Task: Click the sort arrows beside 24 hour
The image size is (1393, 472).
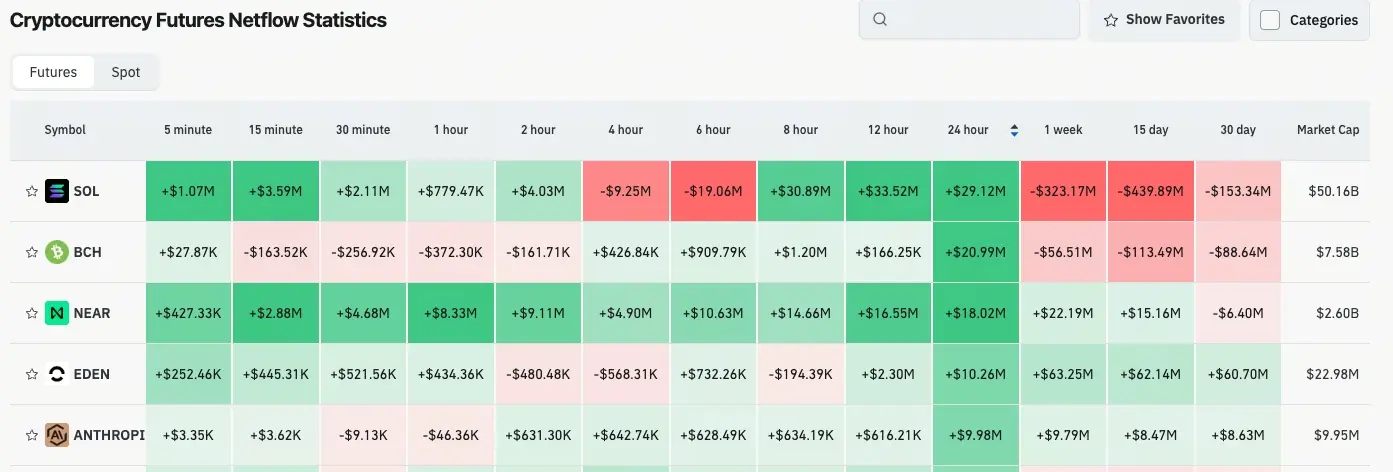Action: (x=1014, y=130)
